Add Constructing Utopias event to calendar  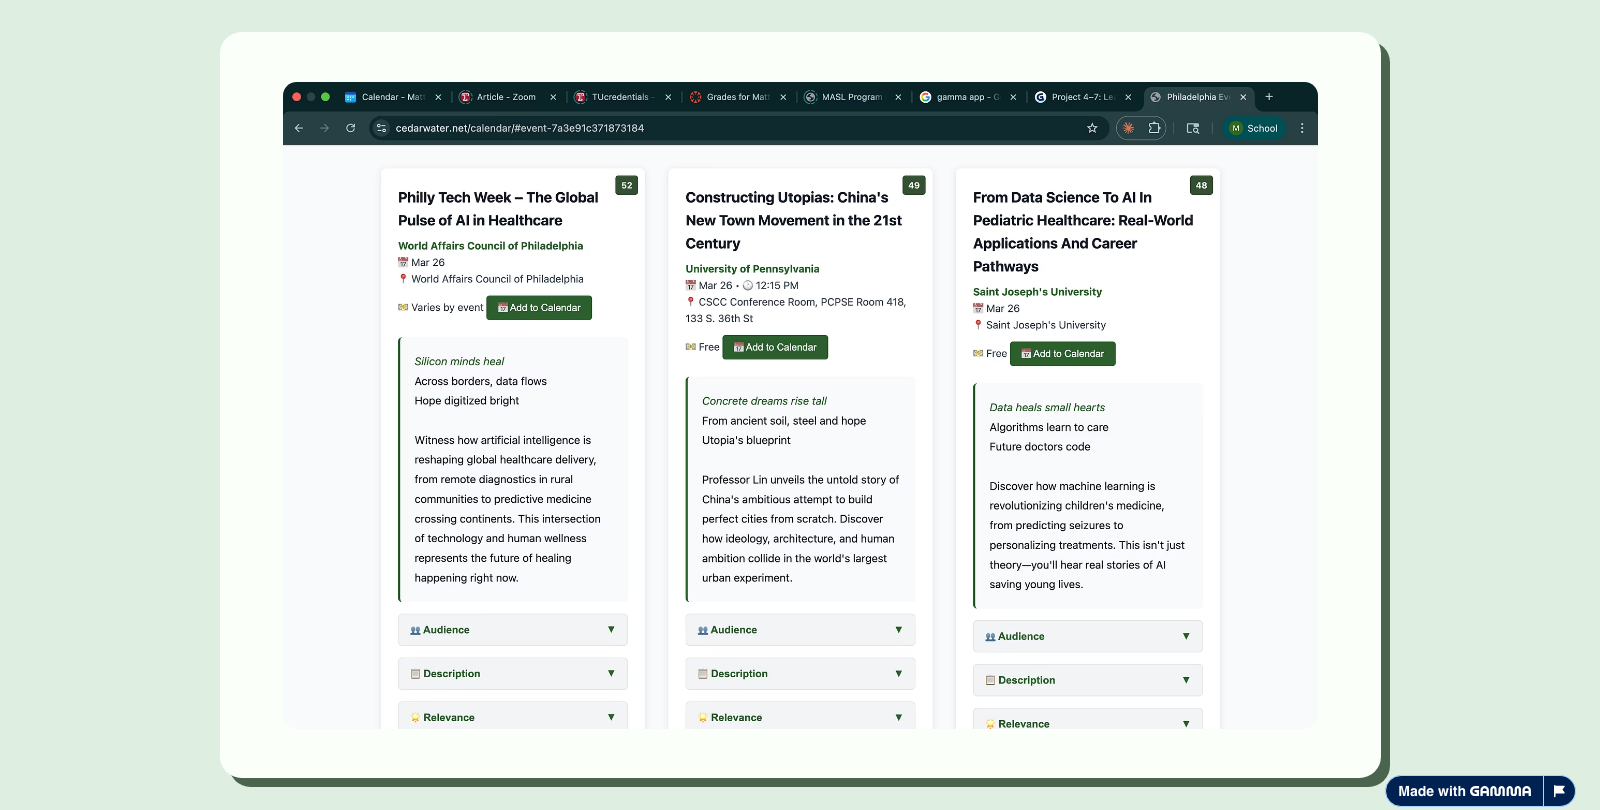coord(775,347)
